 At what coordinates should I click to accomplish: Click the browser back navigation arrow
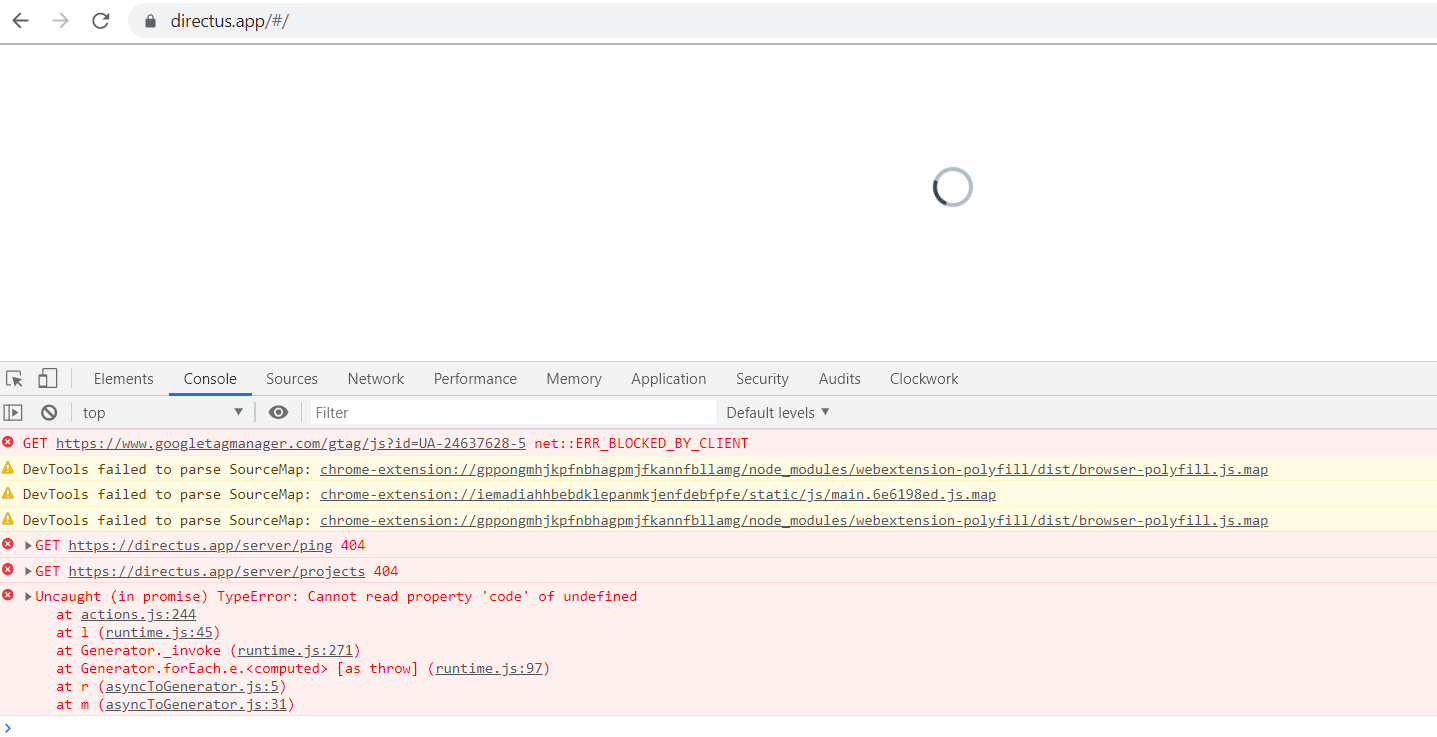[20, 20]
